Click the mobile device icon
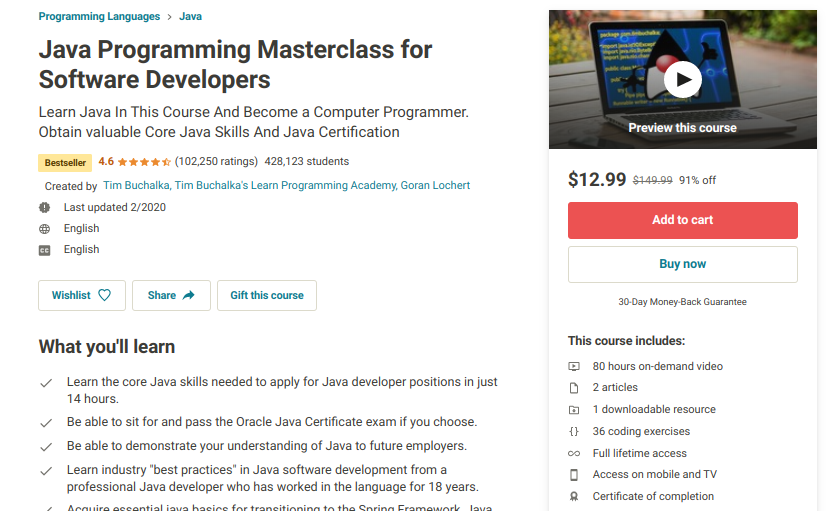Image resolution: width=829 pixels, height=511 pixels. pyautogui.click(x=574, y=475)
